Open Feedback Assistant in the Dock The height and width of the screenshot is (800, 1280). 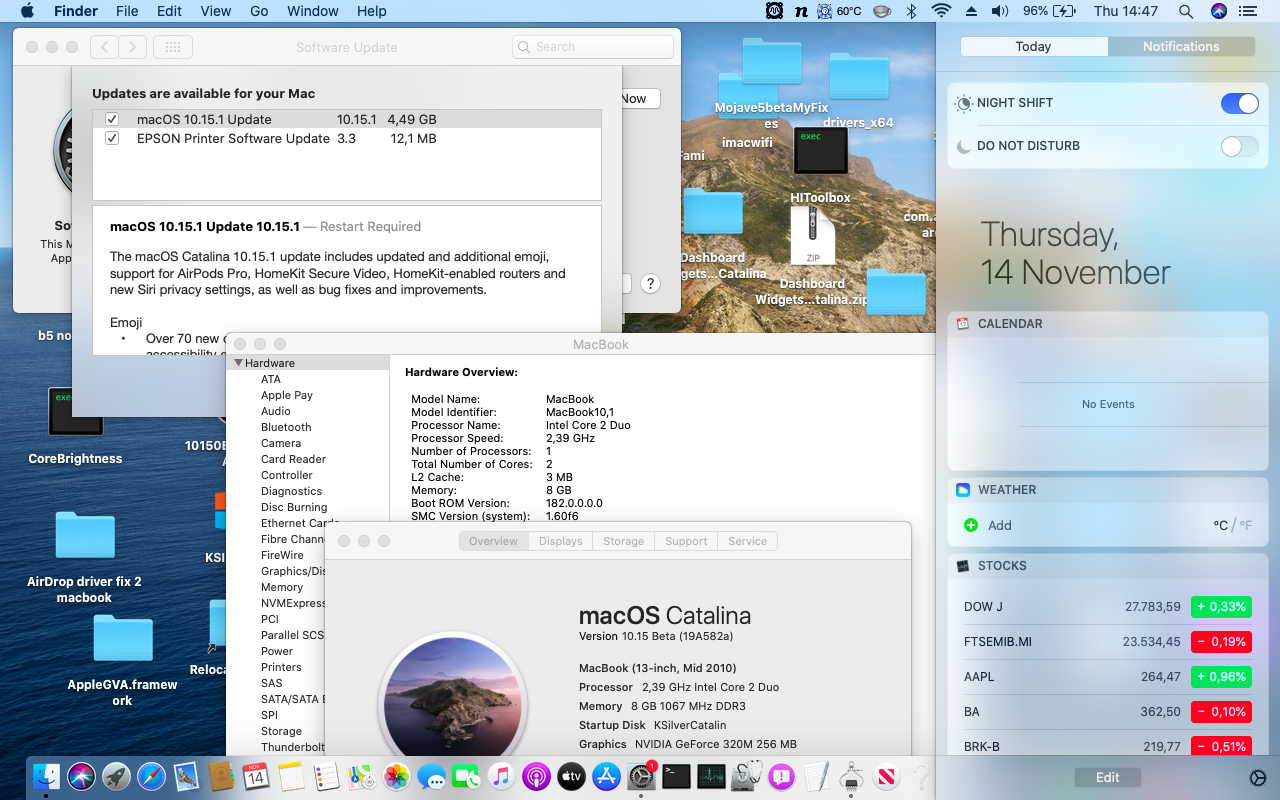coord(782,776)
